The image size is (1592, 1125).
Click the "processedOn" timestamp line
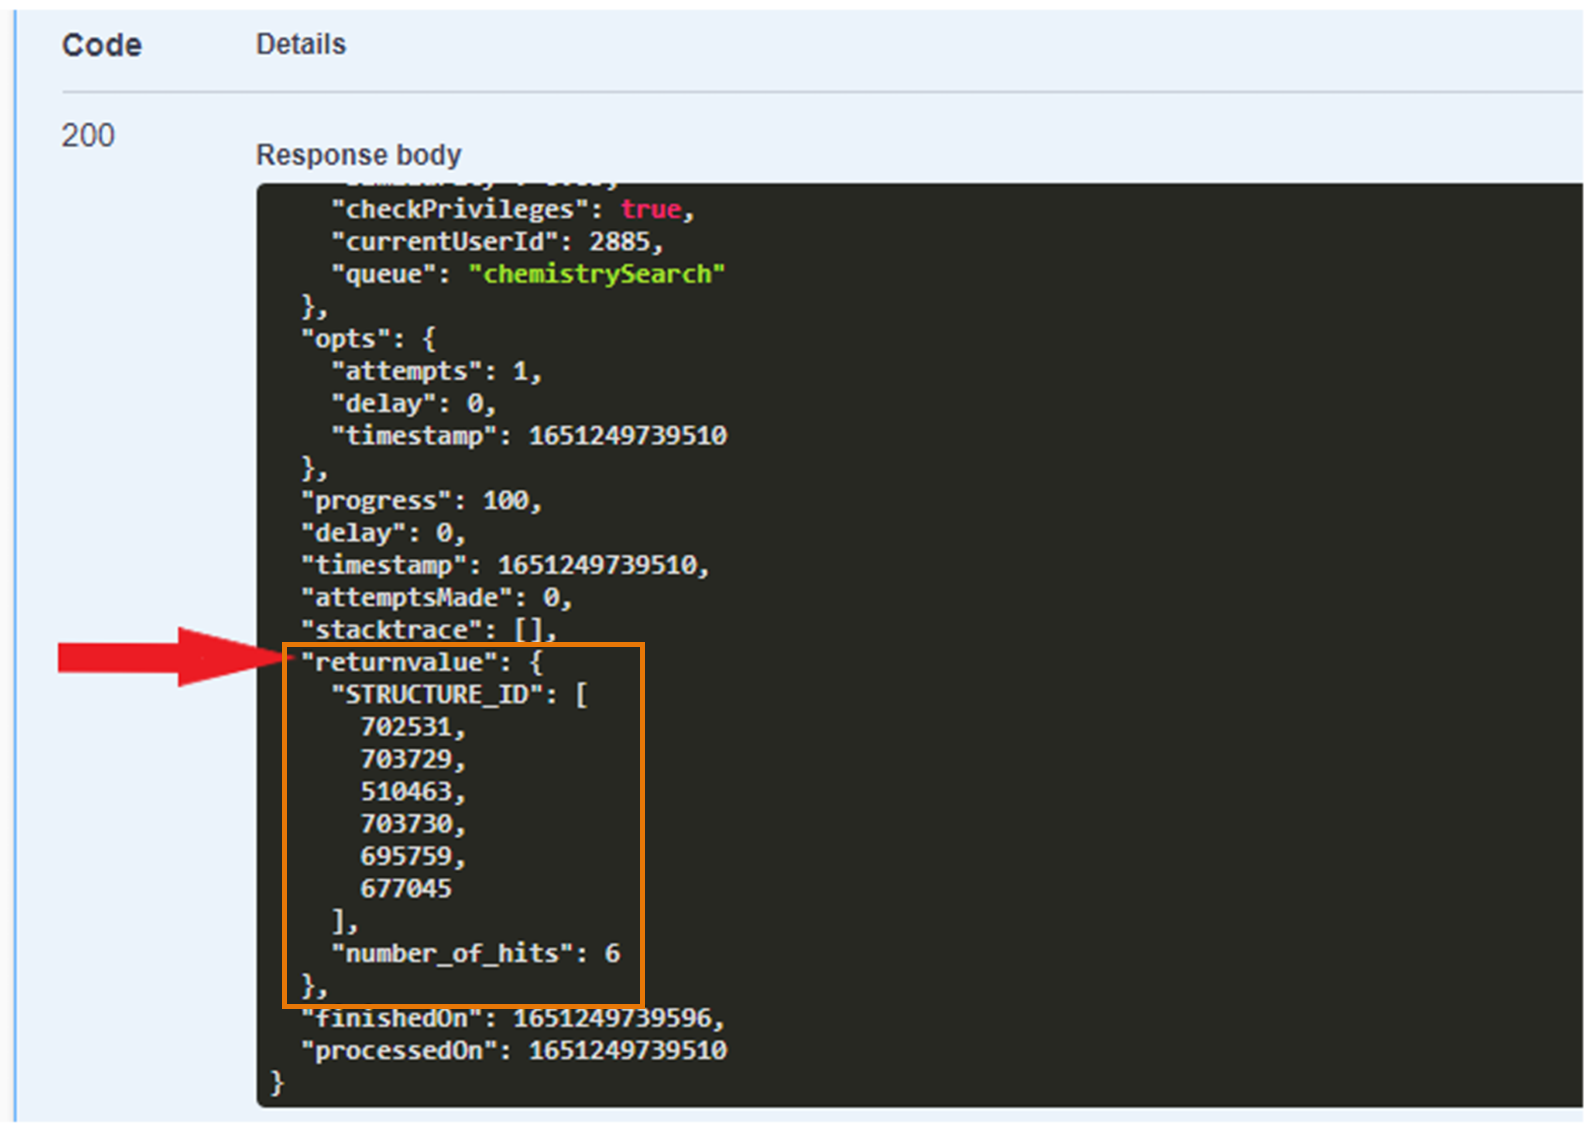coord(514,1050)
